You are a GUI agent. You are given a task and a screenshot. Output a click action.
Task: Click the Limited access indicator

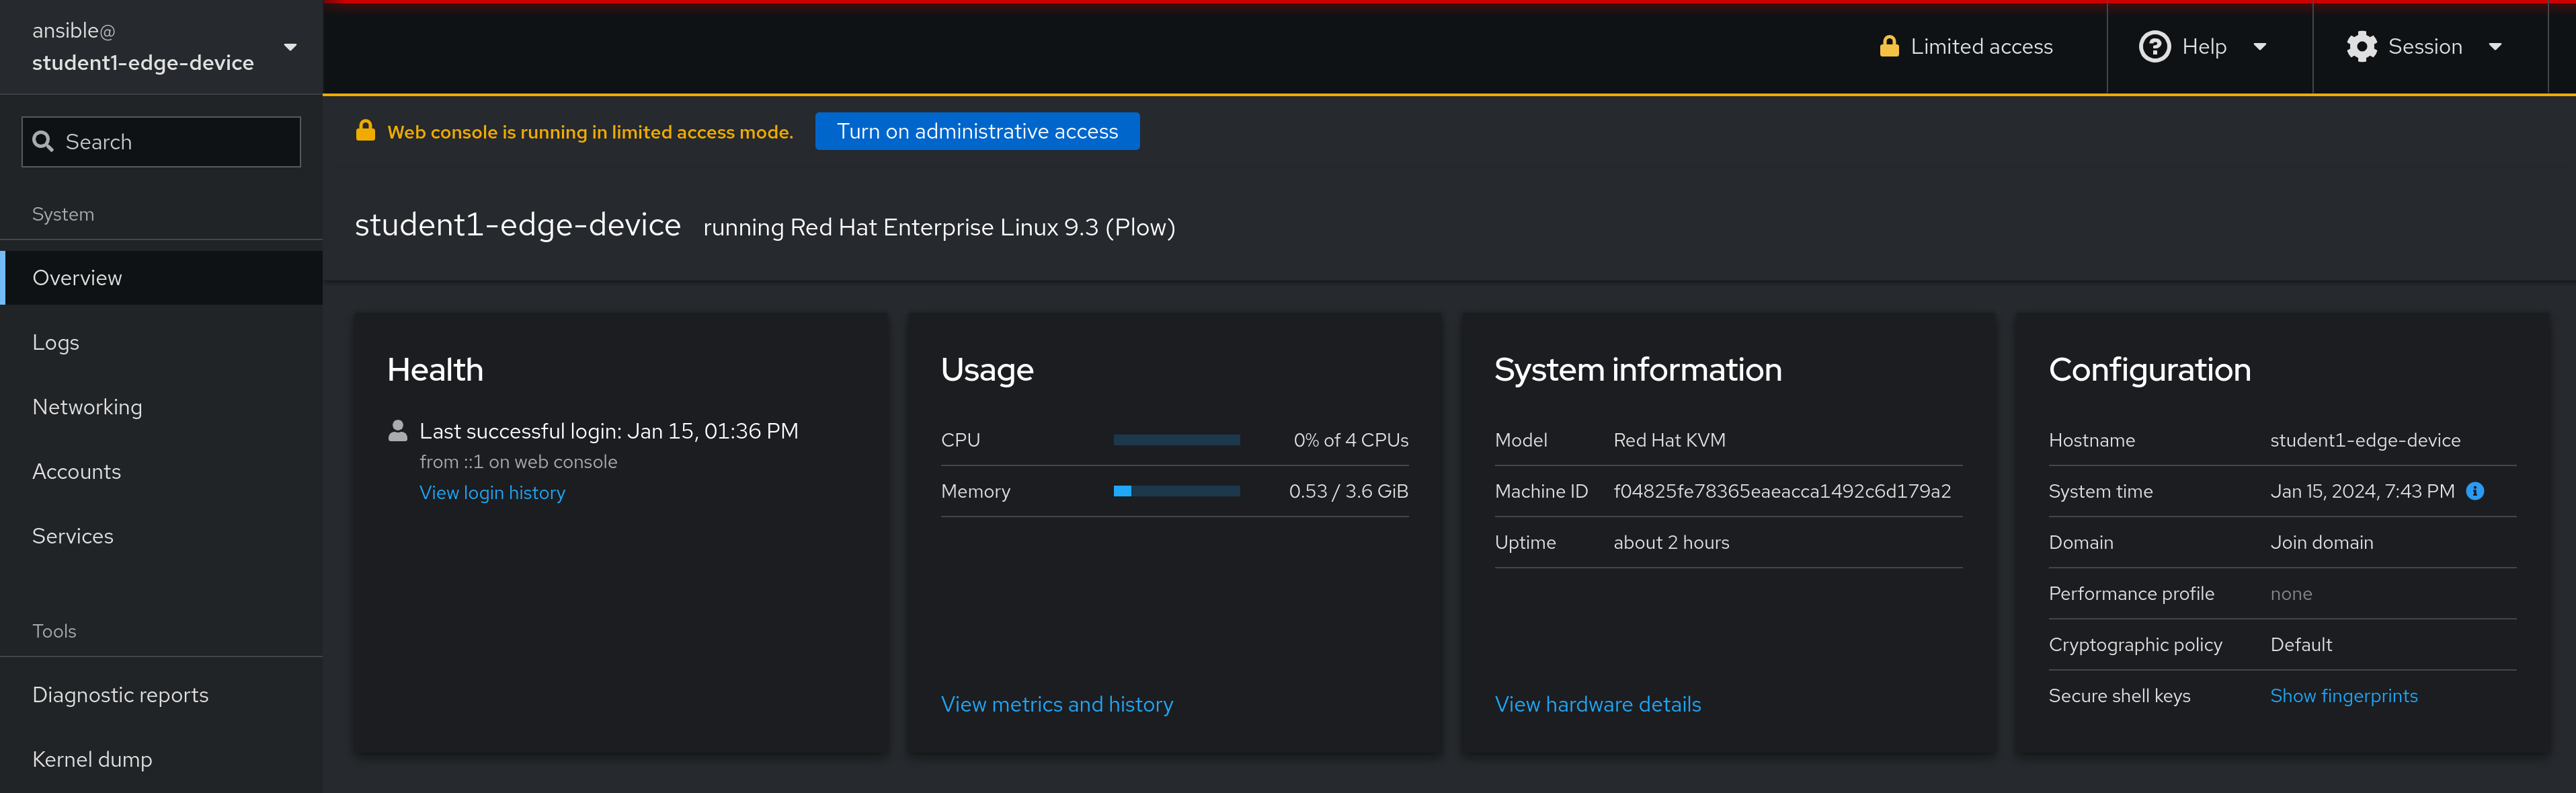[x=1966, y=46]
